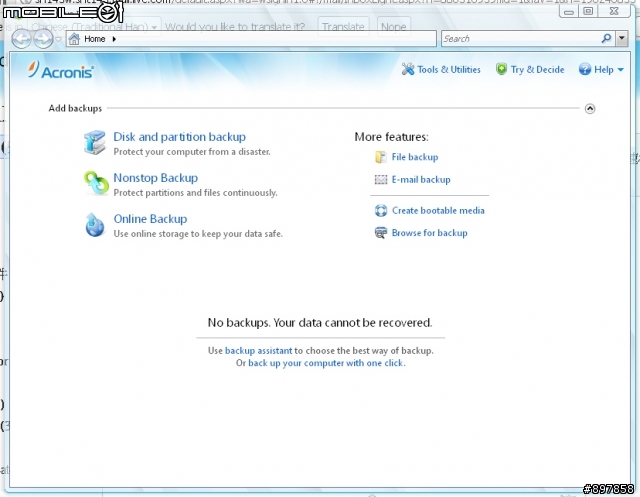Click the File backup folder icon
640x497 pixels.
tap(380, 157)
